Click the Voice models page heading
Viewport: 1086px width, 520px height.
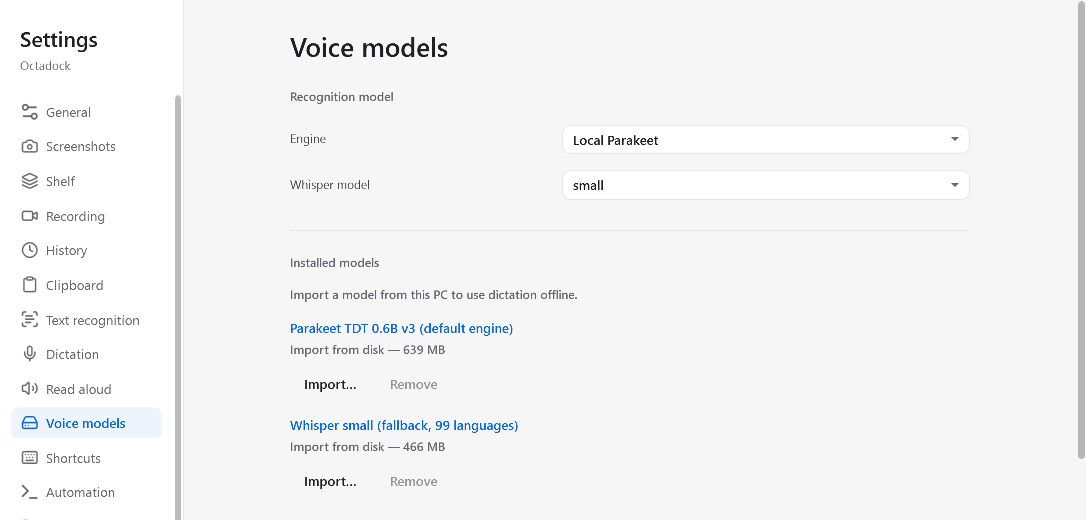(x=368, y=48)
